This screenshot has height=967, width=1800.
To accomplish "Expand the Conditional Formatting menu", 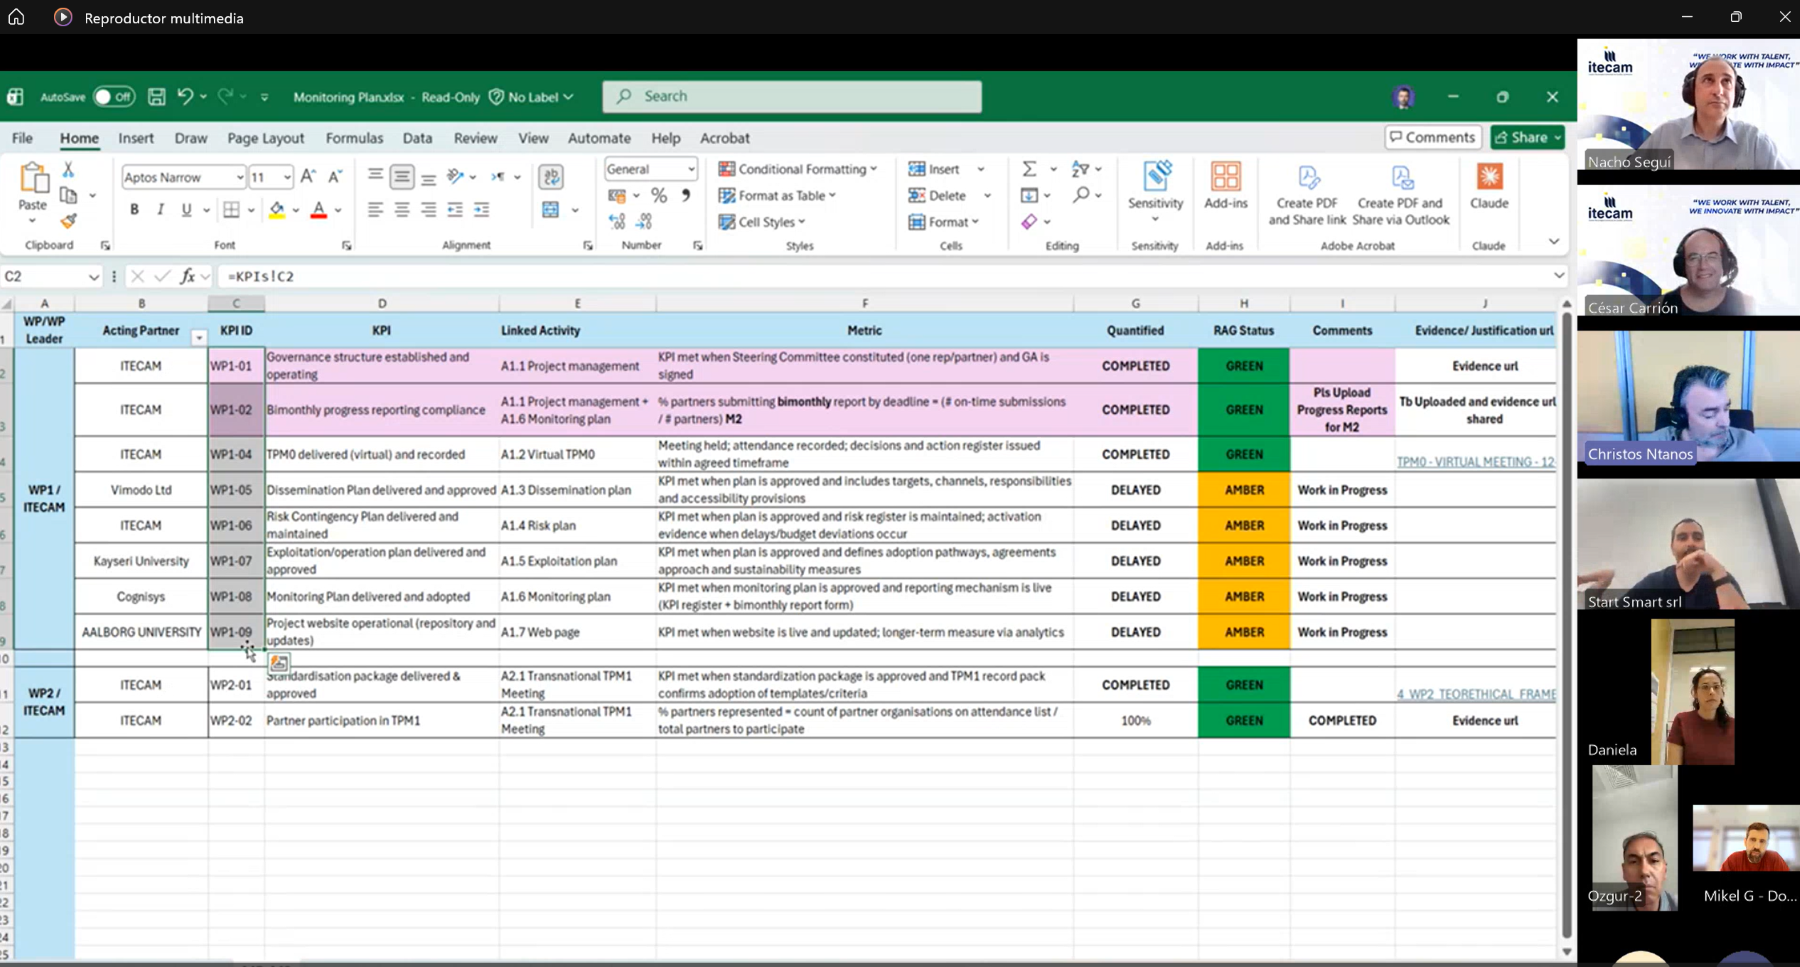I will coord(798,169).
